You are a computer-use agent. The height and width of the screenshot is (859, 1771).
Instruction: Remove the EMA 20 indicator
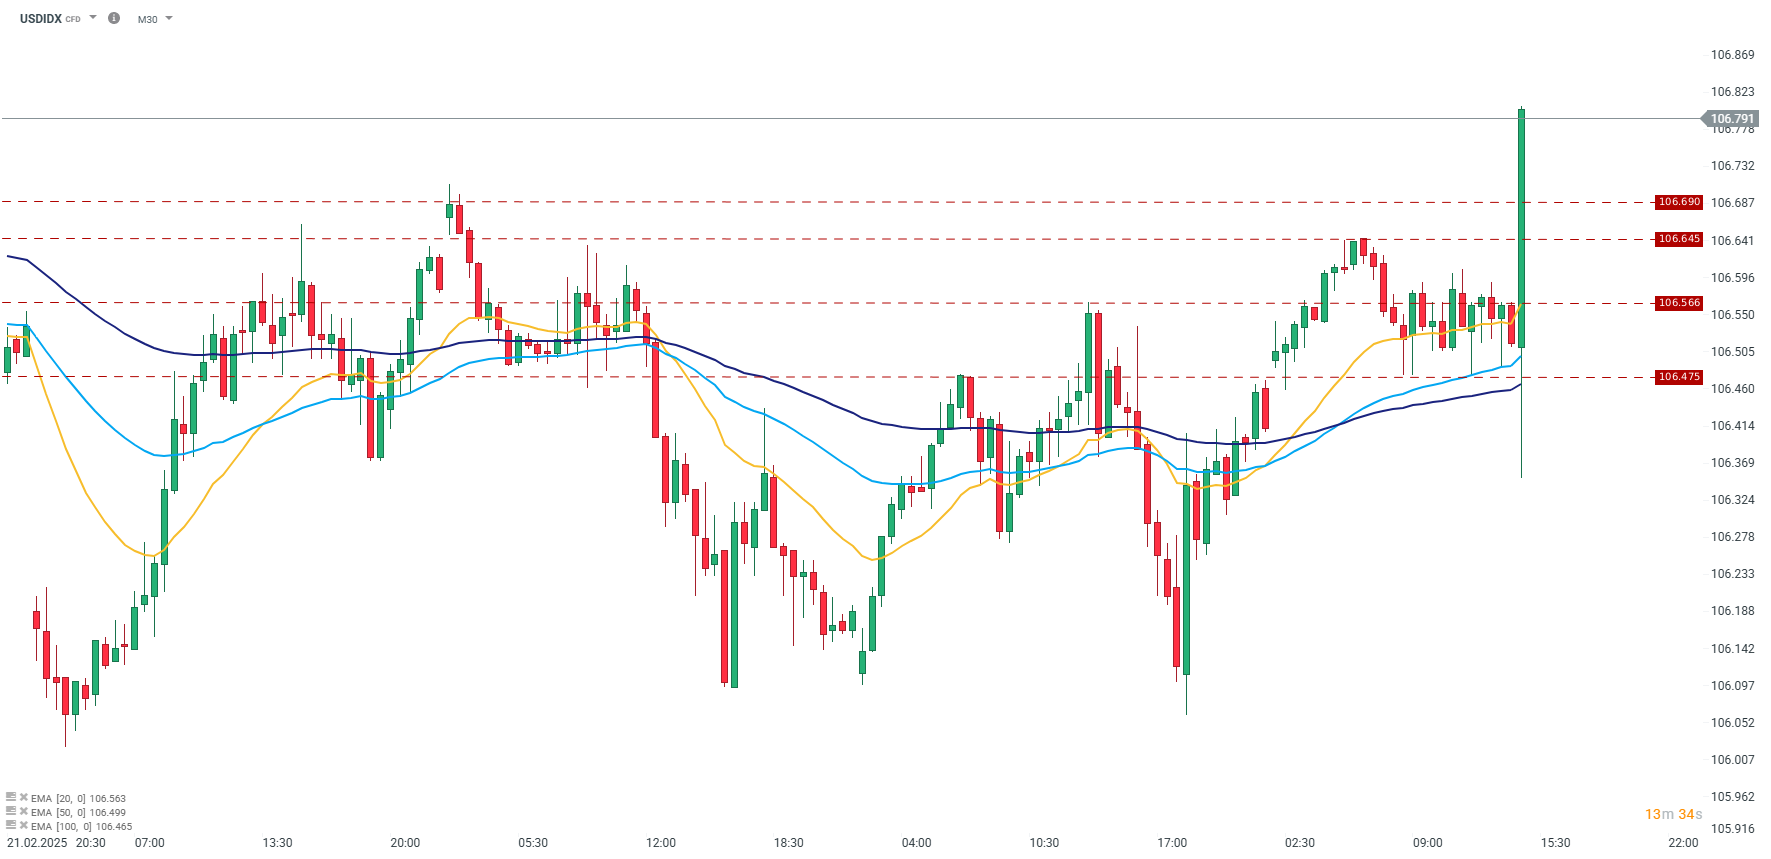point(24,798)
